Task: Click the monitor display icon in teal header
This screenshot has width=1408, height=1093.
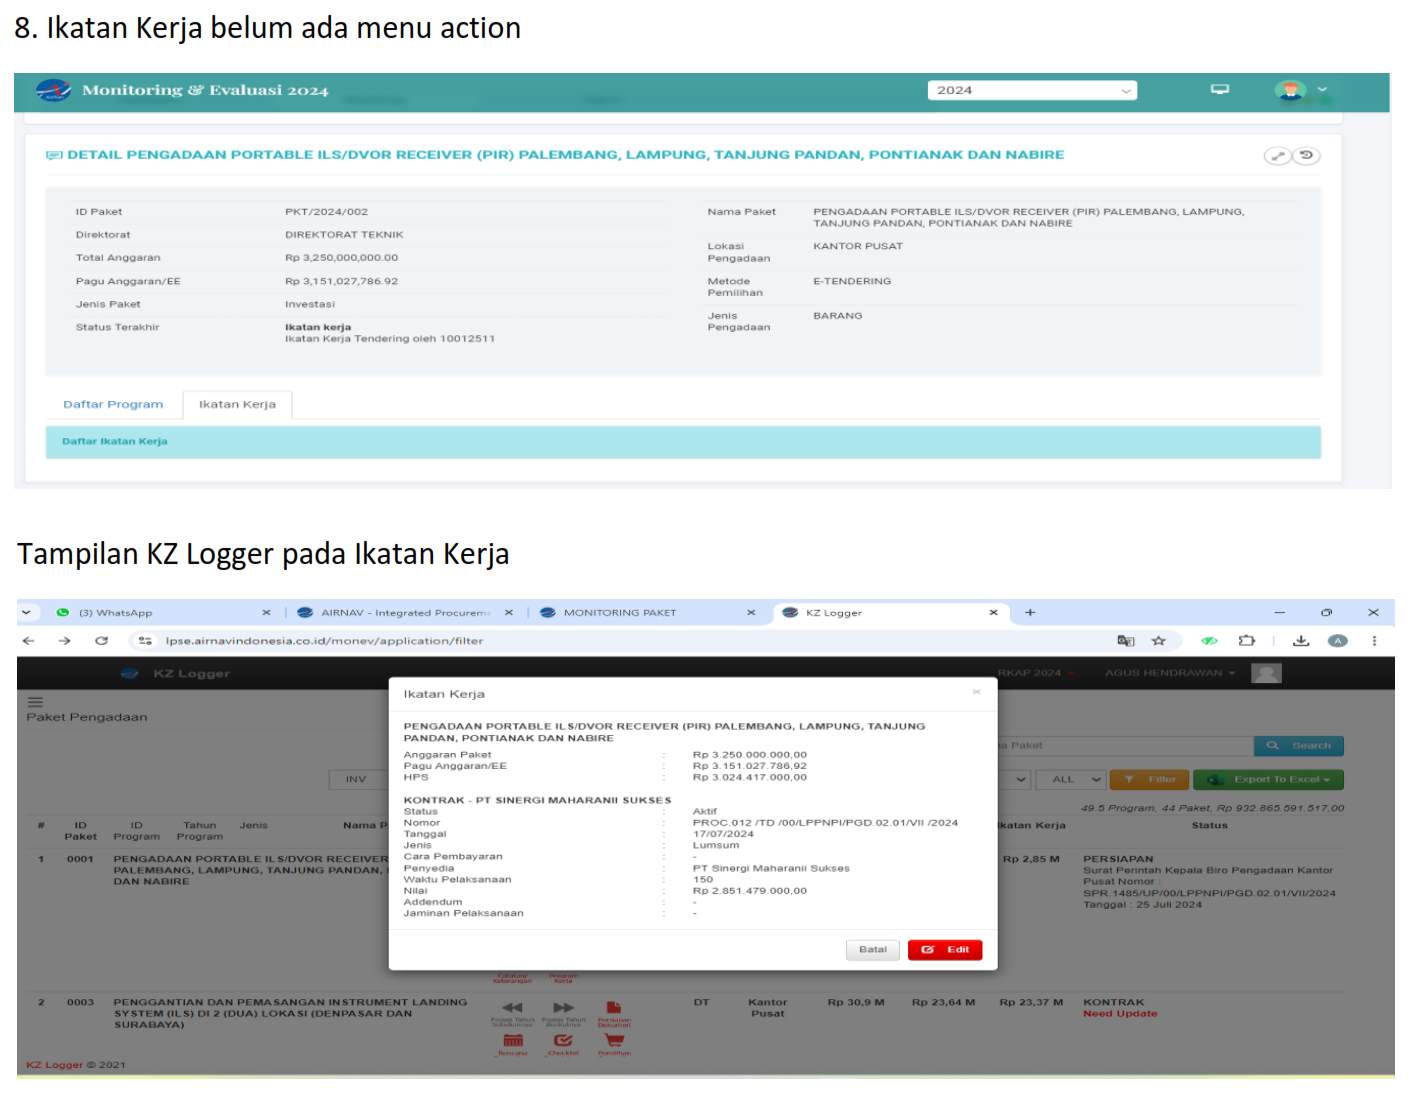Action: coord(1219,90)
